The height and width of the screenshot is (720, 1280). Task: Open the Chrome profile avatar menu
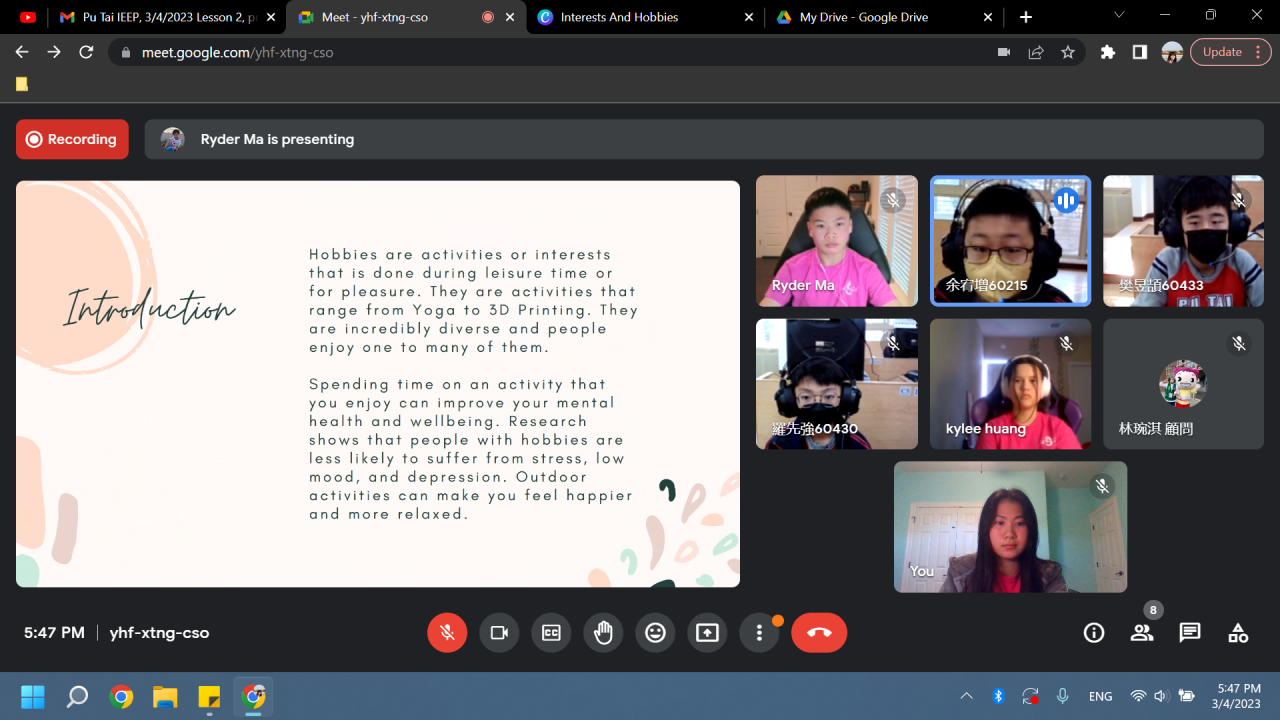click(1172, 52)
